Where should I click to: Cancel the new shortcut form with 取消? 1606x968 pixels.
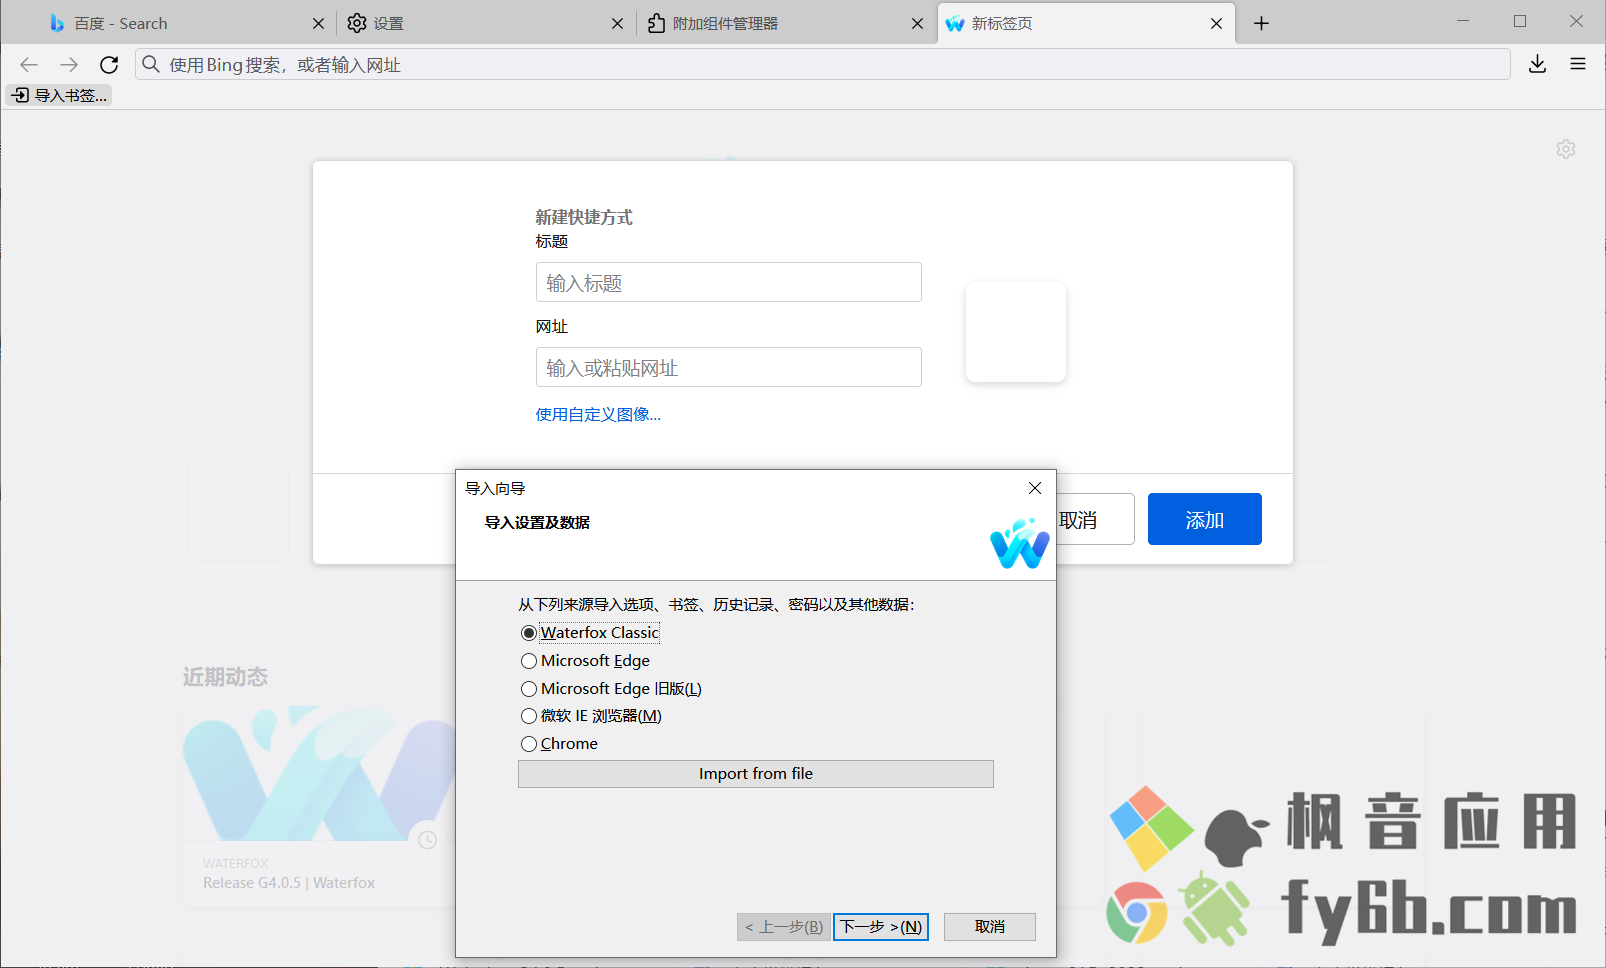coord(1094,519)
